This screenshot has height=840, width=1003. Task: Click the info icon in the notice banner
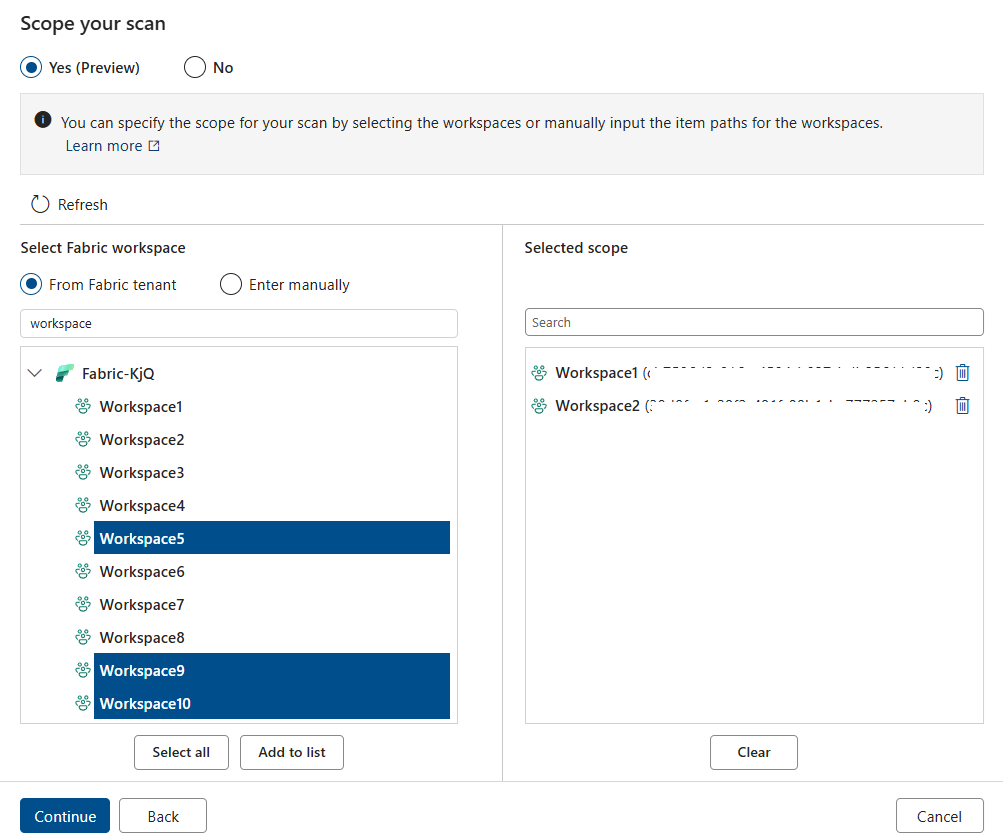42,118
